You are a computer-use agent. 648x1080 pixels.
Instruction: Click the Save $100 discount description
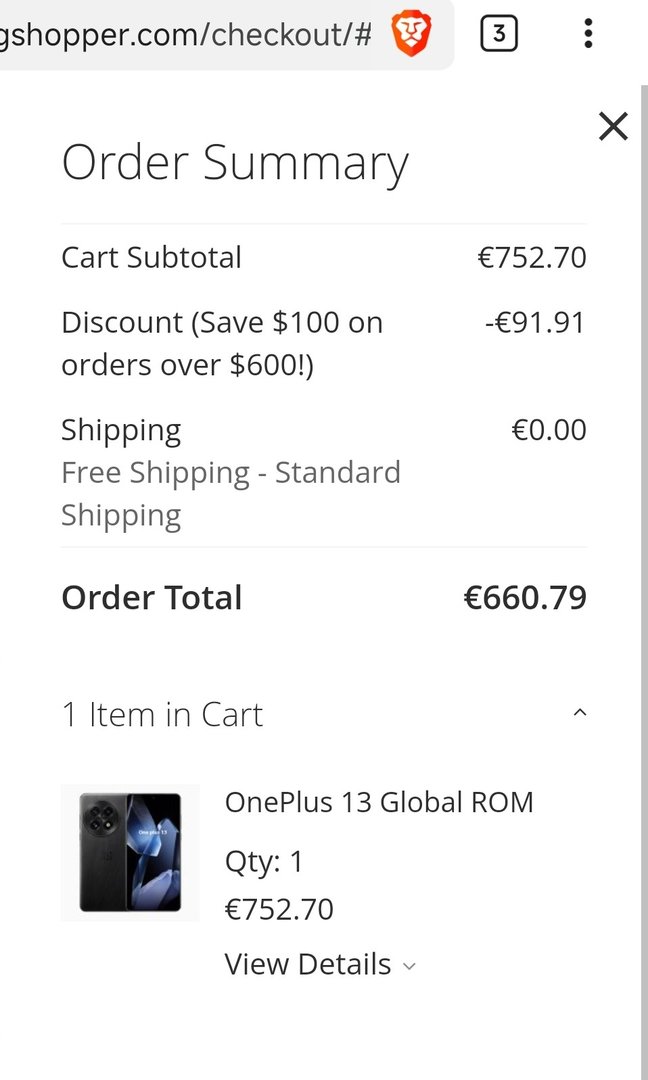(x=222, y=344)
